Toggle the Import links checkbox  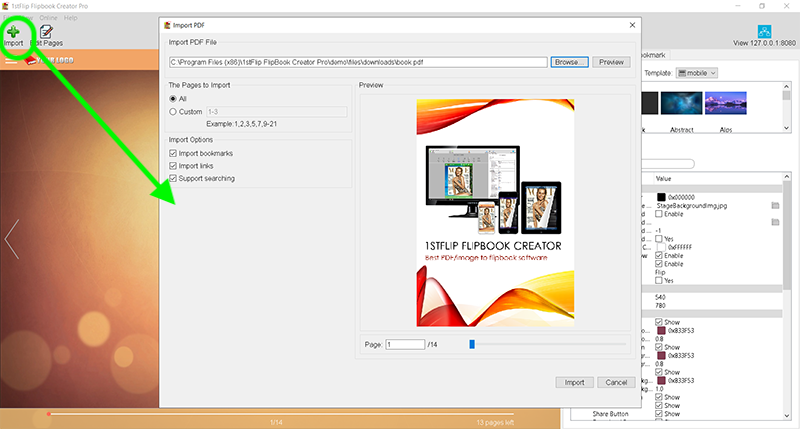click(x=173, y=166)
